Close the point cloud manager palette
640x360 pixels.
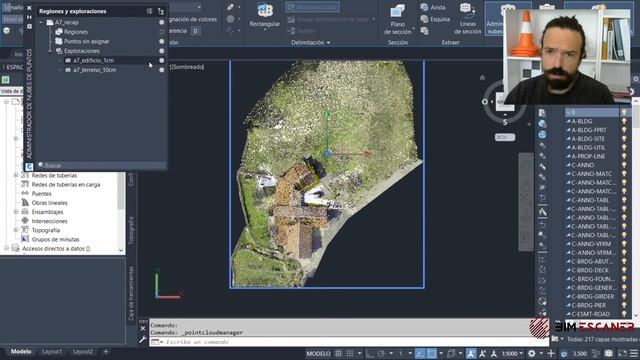29,8
